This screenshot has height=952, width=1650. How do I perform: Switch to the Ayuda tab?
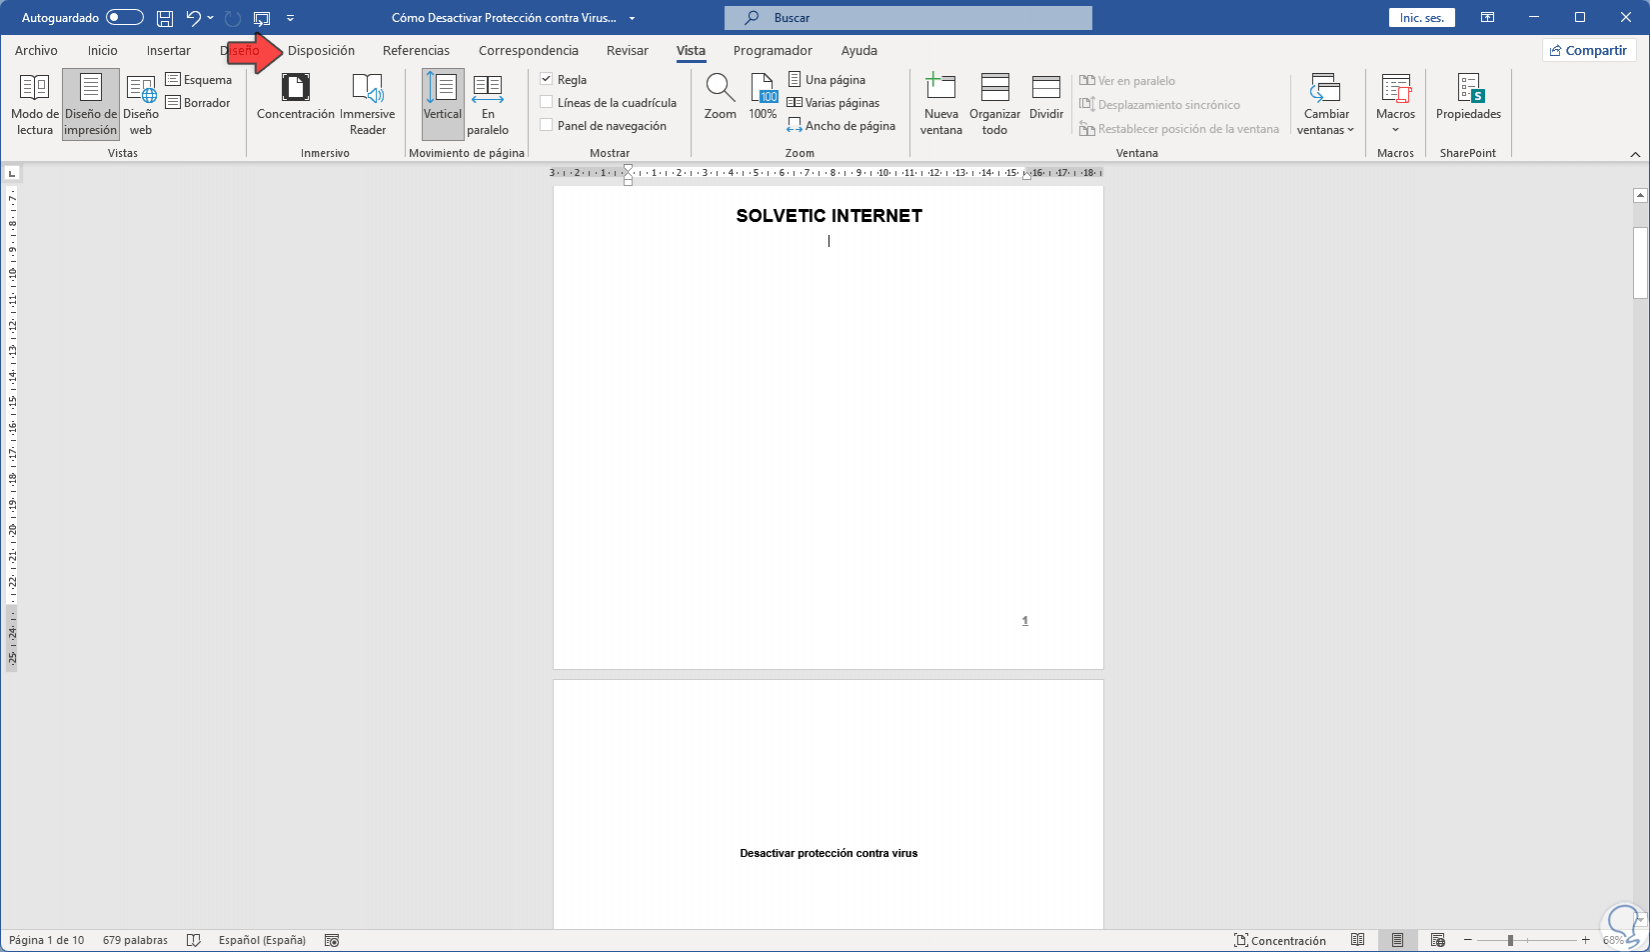(859, 50)
